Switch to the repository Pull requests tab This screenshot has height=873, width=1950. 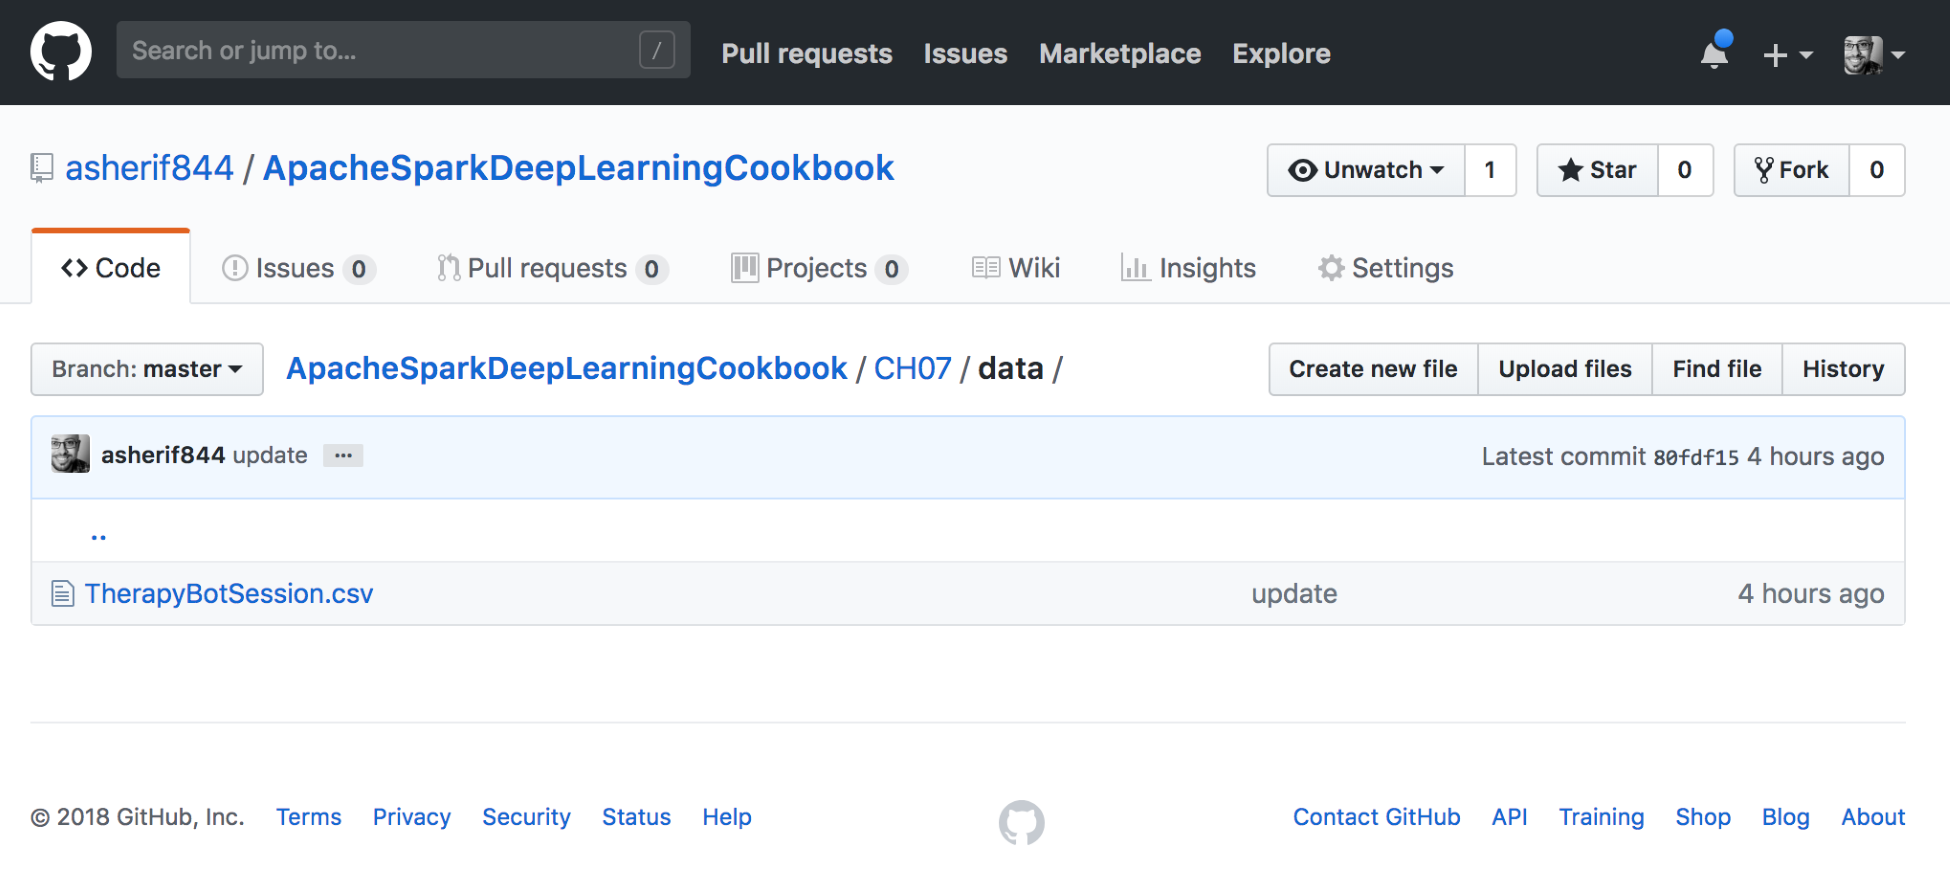pyautogui.click(x=552, y=268)
